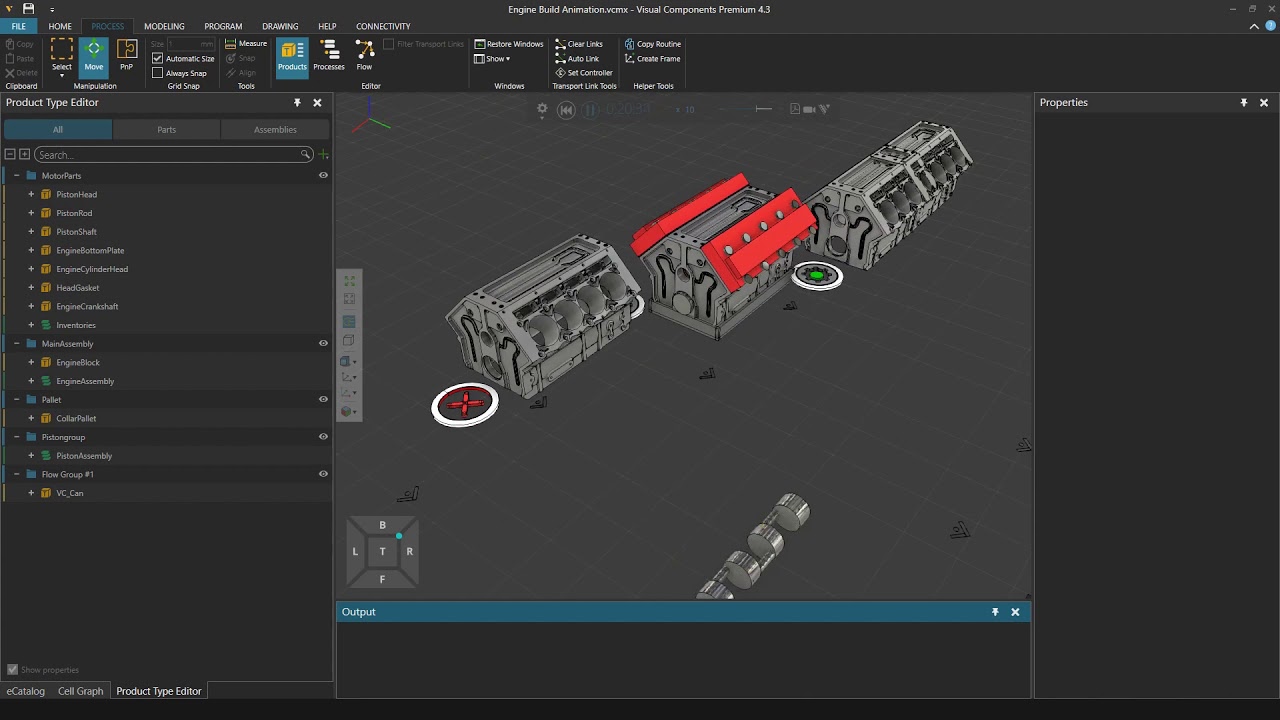Click Clear Links tool
Screen dimensions: 1280x720
point(579,44)
